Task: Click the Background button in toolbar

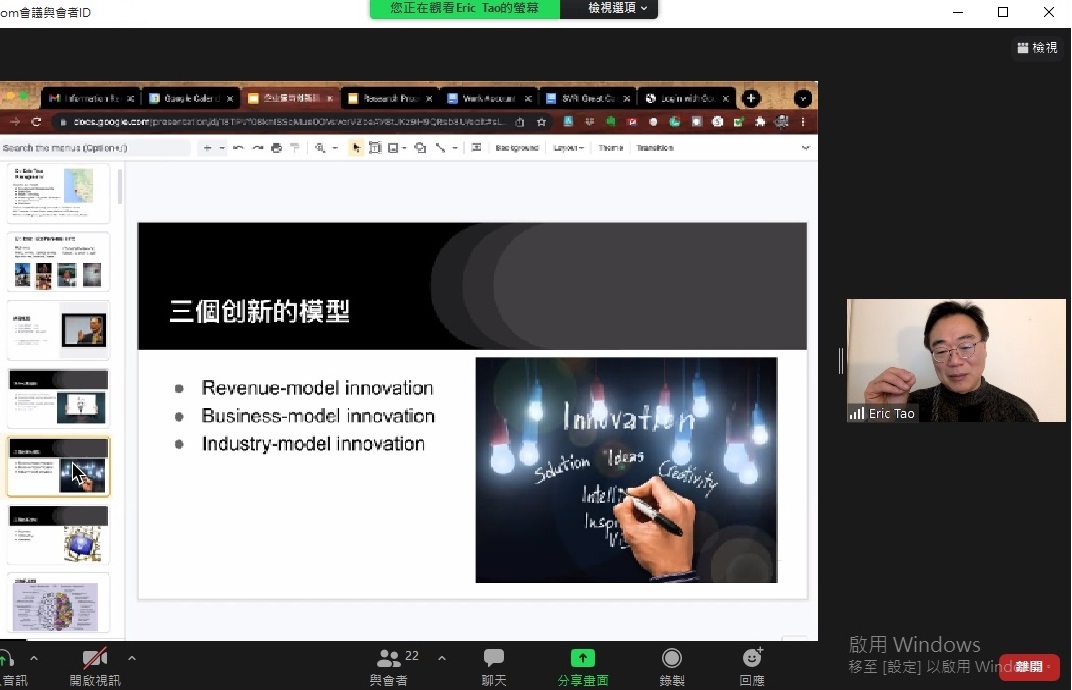Action: [517, 148]
